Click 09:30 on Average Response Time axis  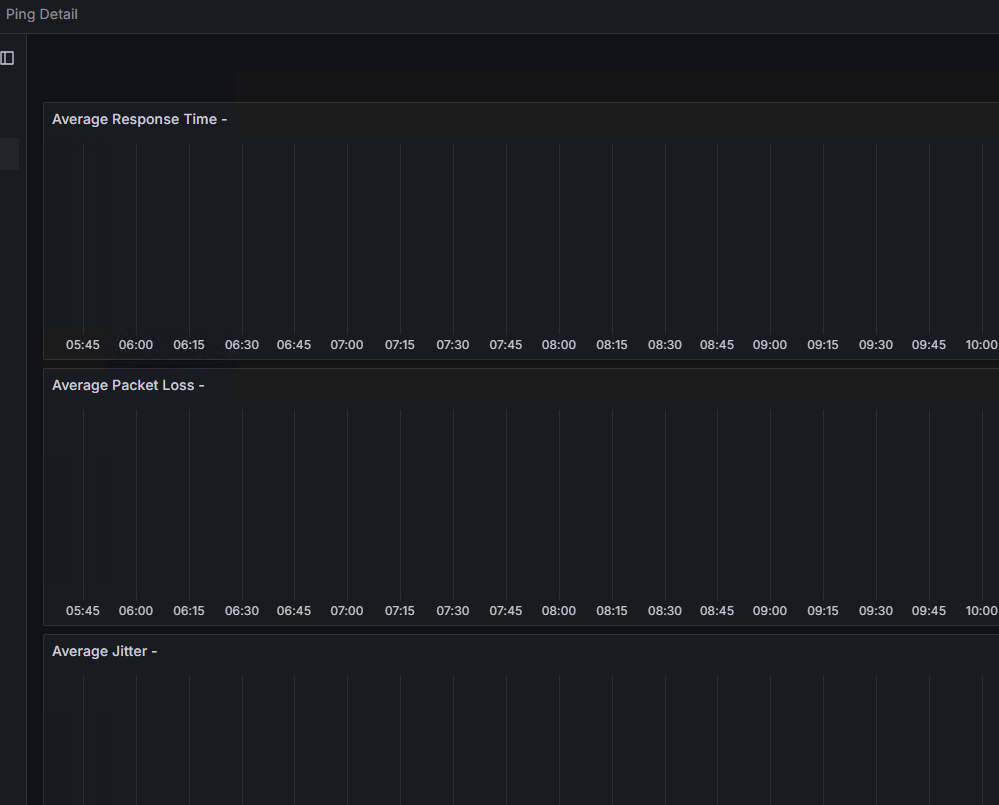[x=876, y=345]
